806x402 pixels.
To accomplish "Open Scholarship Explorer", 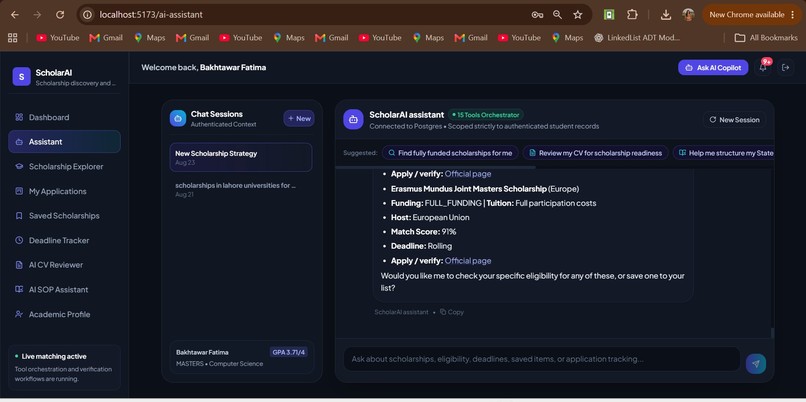I will [64, 167].
